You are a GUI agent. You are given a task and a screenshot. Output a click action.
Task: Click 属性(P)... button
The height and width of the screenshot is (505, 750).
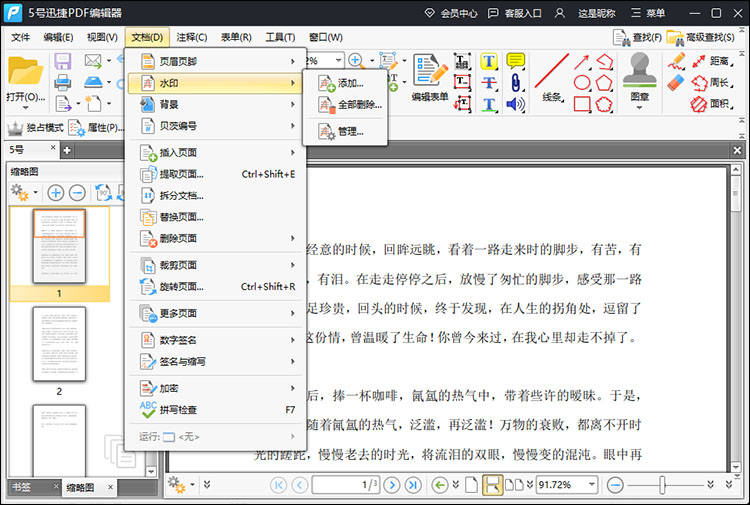point(96,128)
